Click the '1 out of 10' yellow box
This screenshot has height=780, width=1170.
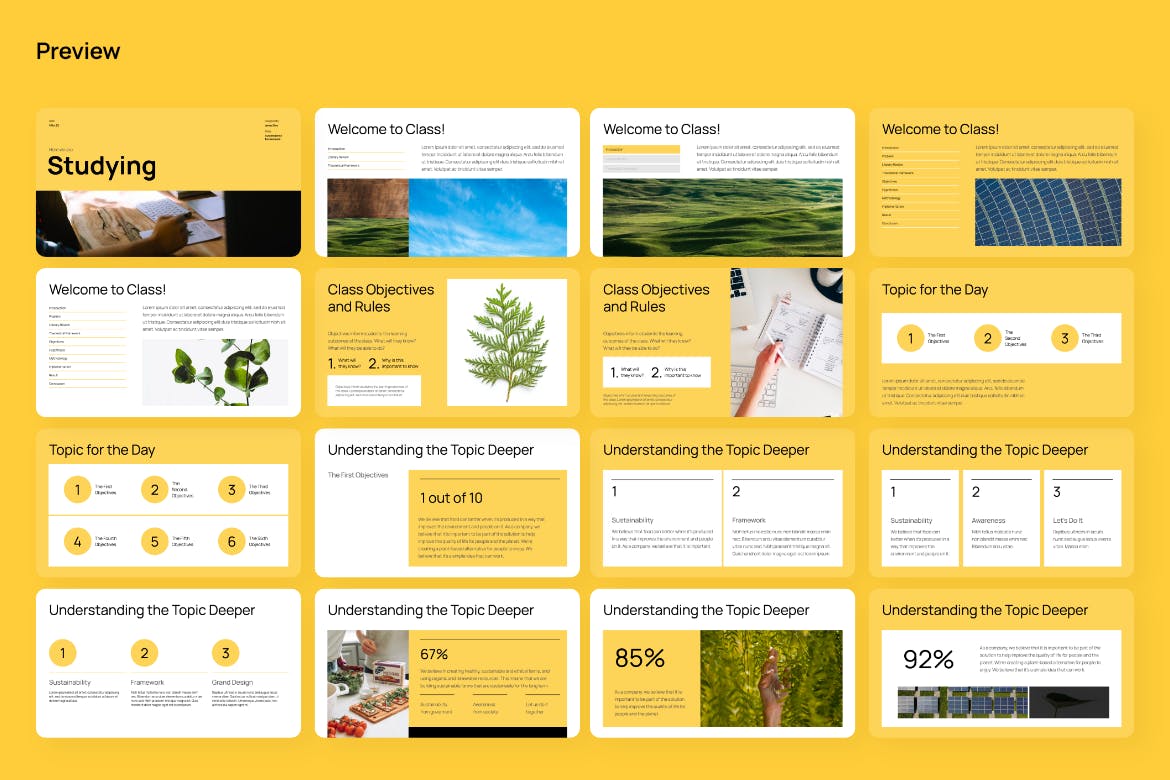coord(488,518)
